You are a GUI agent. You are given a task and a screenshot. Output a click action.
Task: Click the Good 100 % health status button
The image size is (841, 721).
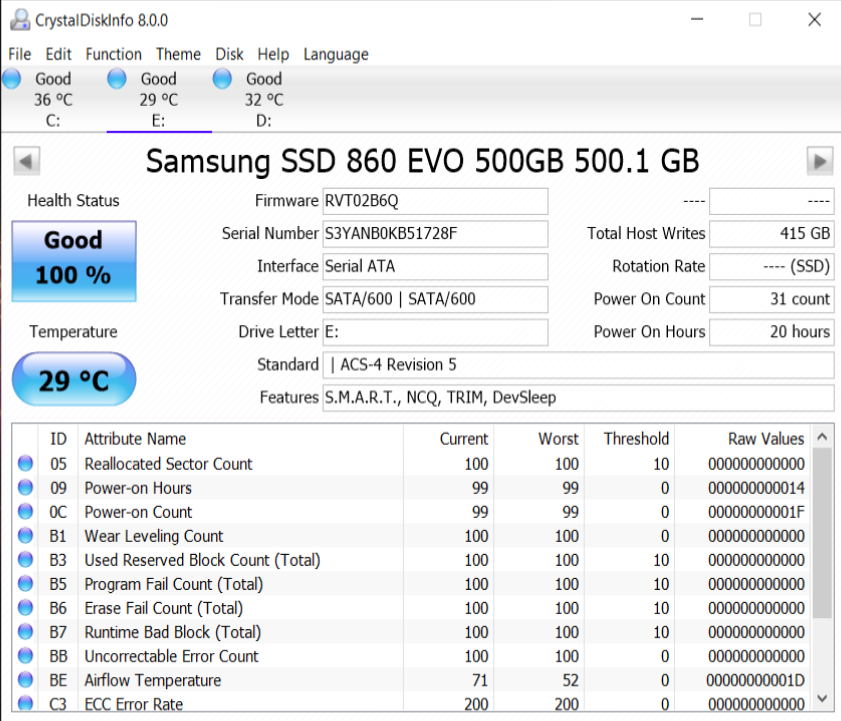[74, 261]
